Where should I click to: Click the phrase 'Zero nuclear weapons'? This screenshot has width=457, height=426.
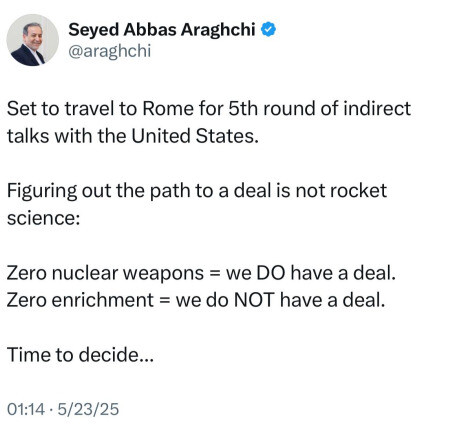pos(105,273)
